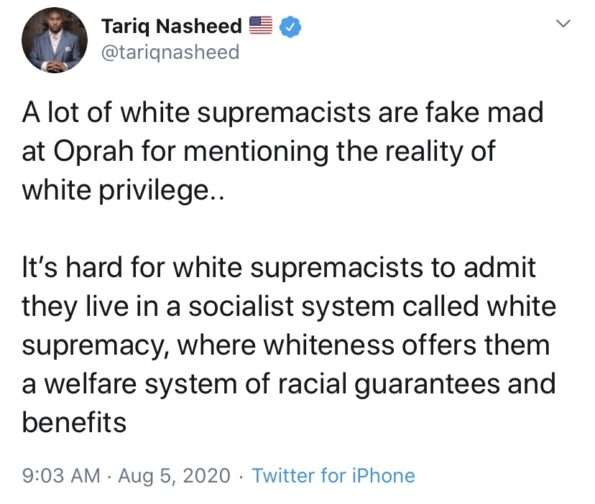Viewport: 595px width, 504px height.
Task: Click the line starting "supremacy, where whiteness"
Action: click(x=286, y=345)
